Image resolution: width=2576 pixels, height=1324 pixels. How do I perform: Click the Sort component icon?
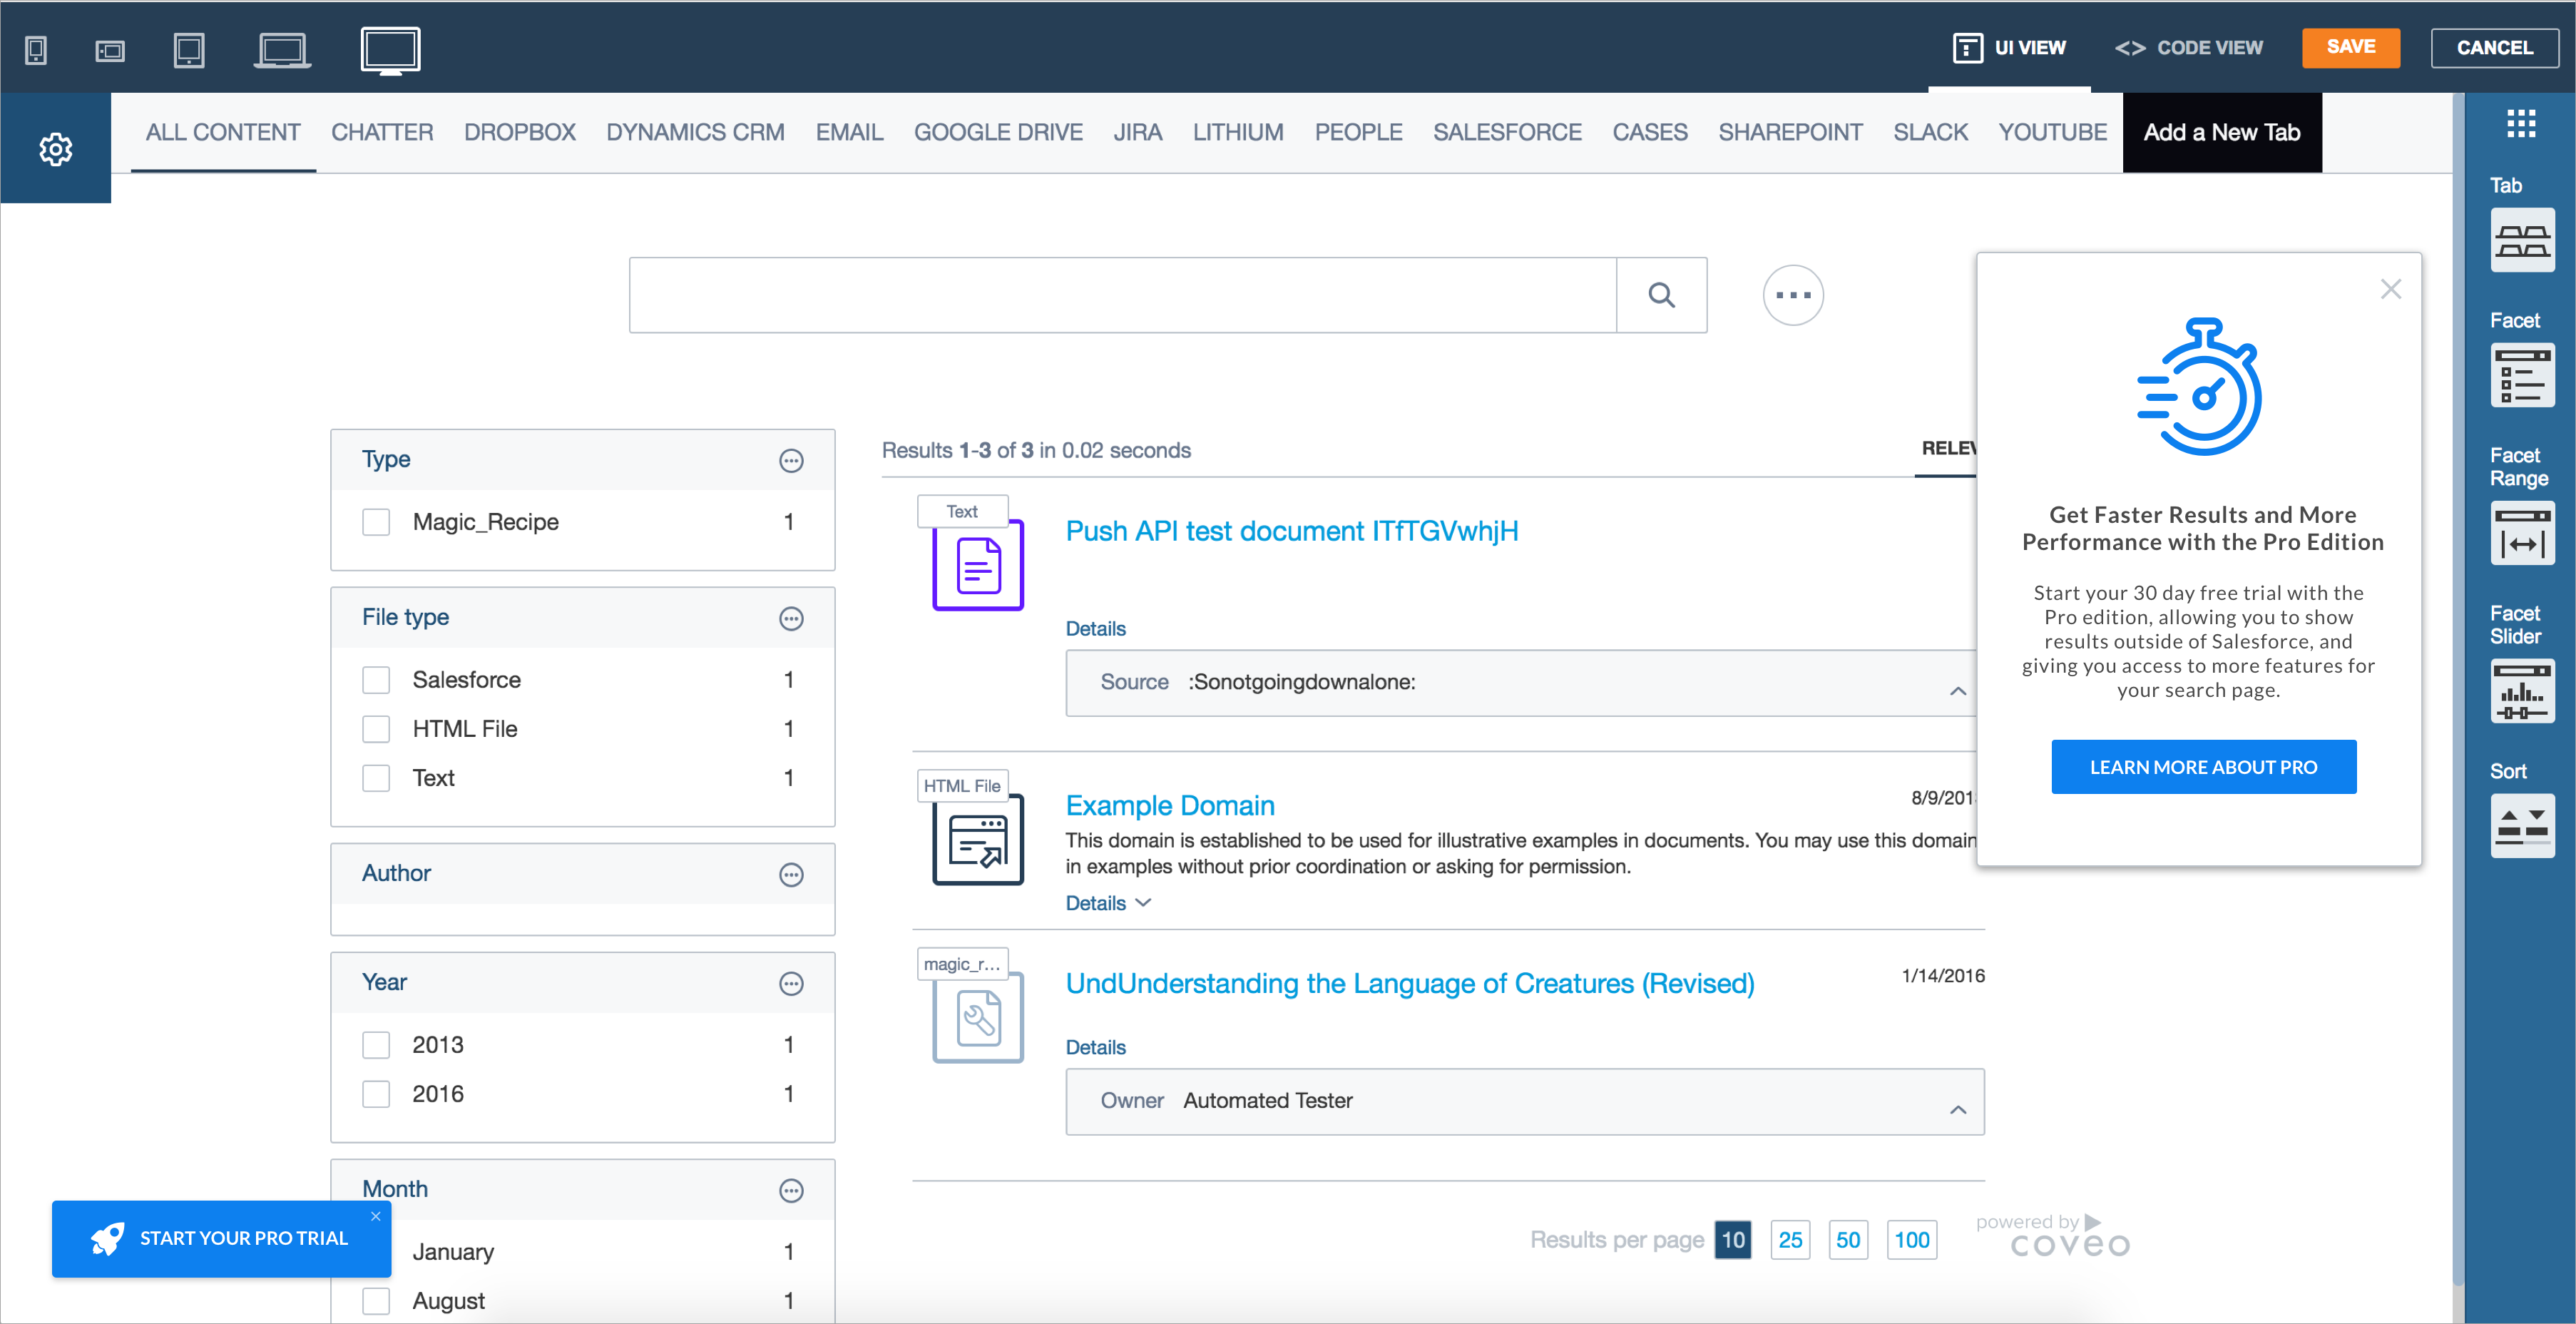coord(2522,826)
